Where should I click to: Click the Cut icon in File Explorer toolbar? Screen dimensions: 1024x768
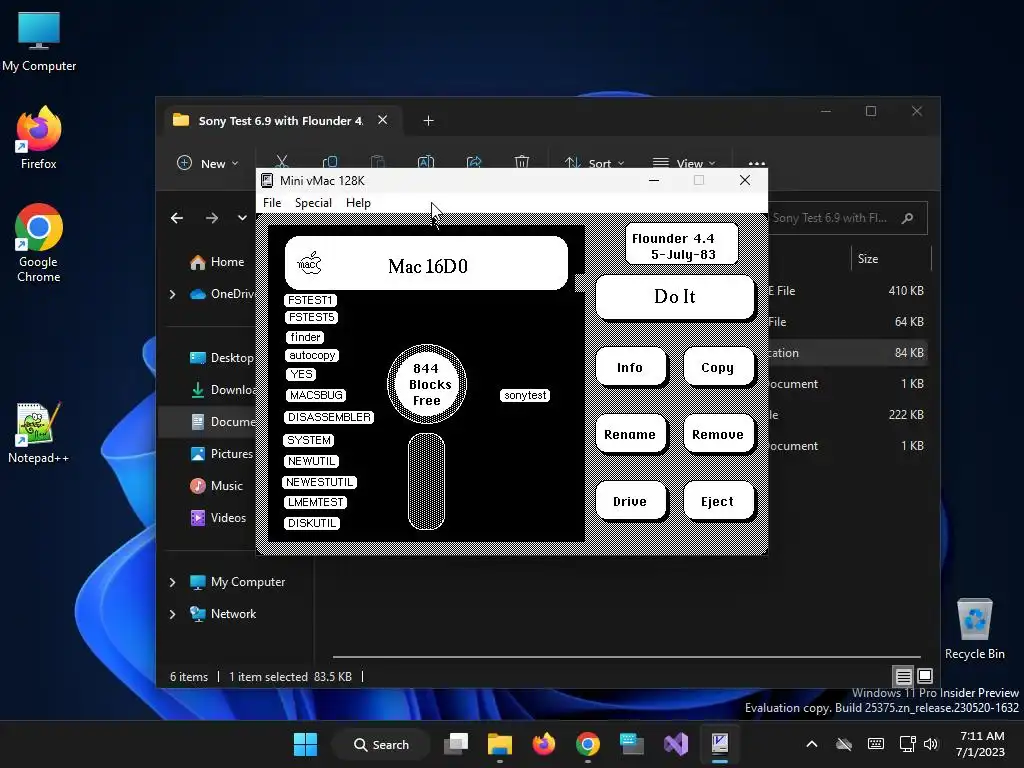point(282,161)
